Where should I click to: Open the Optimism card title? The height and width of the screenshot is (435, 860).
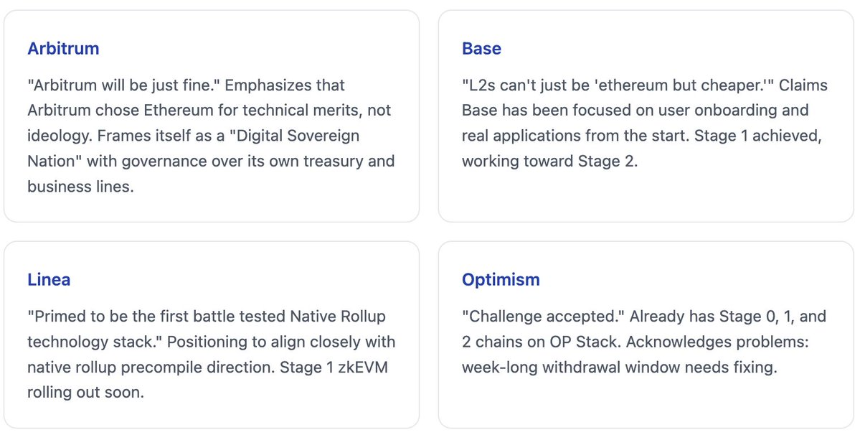coord(500,280)
